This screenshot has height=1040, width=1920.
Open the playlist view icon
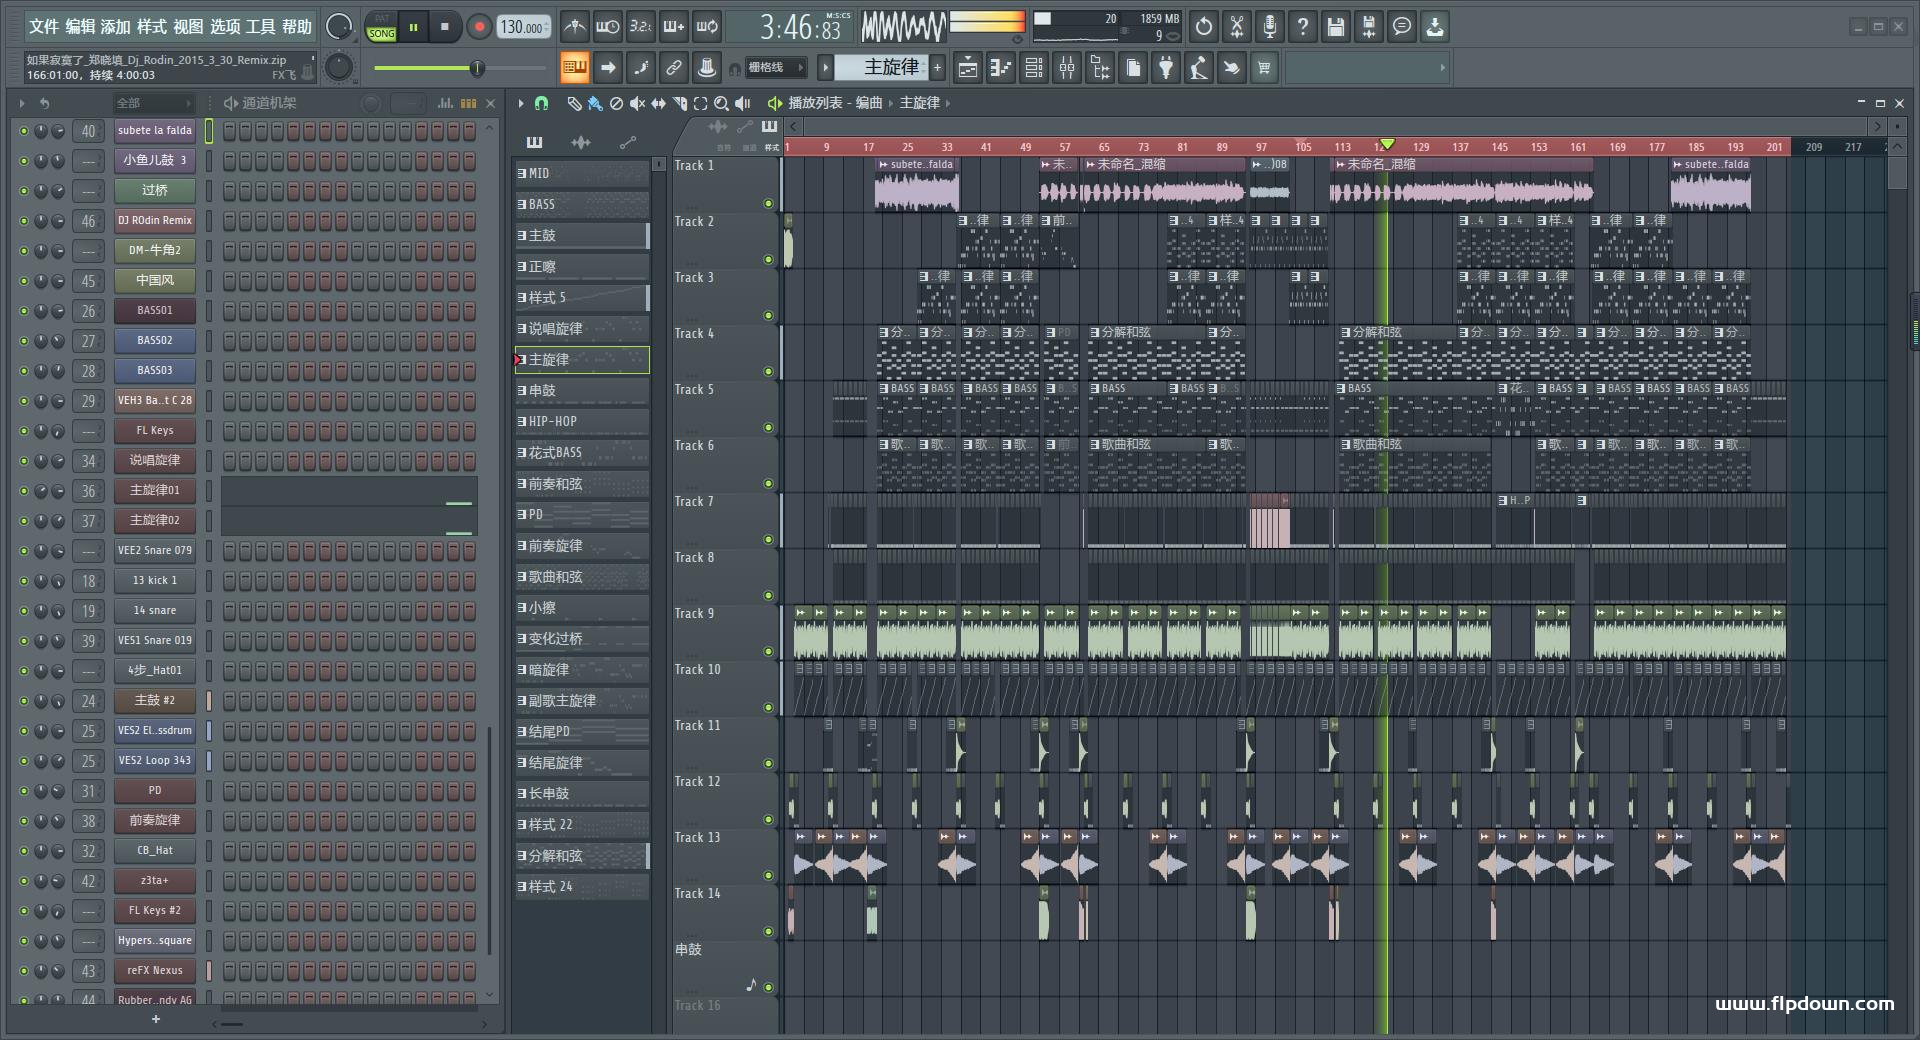click(968, 68)
